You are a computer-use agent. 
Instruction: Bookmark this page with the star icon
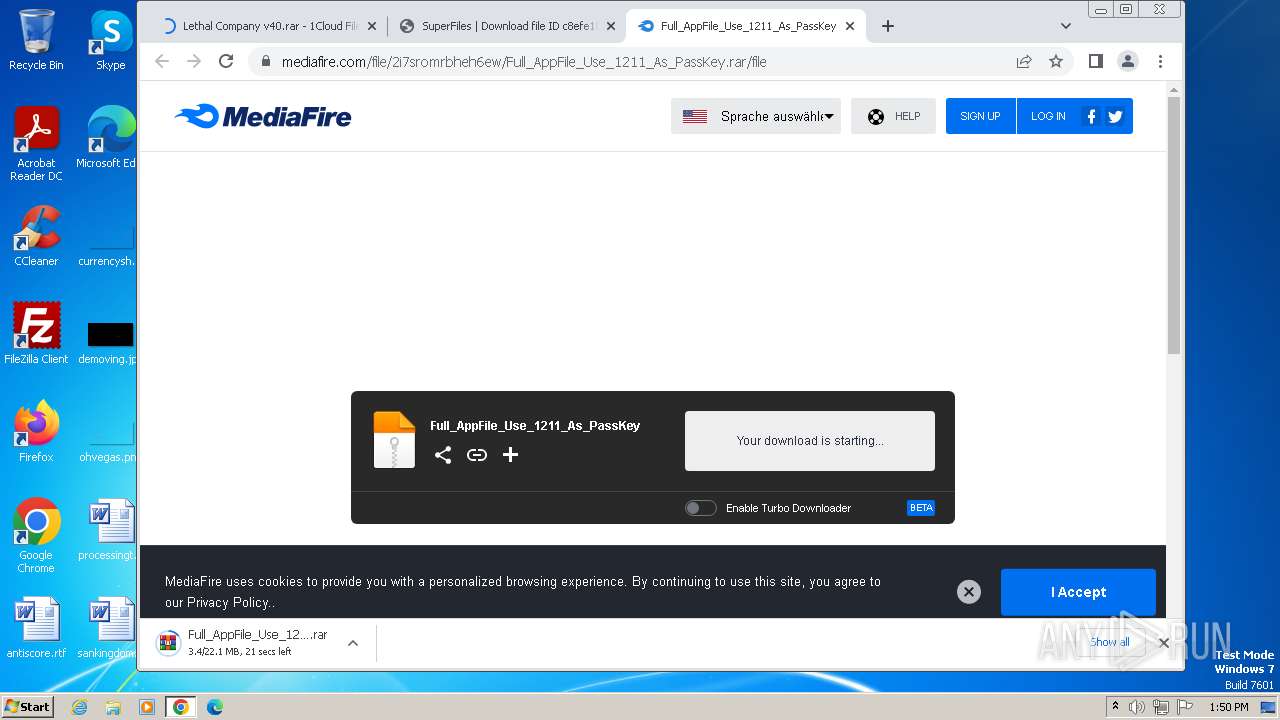coord(1056,61)
